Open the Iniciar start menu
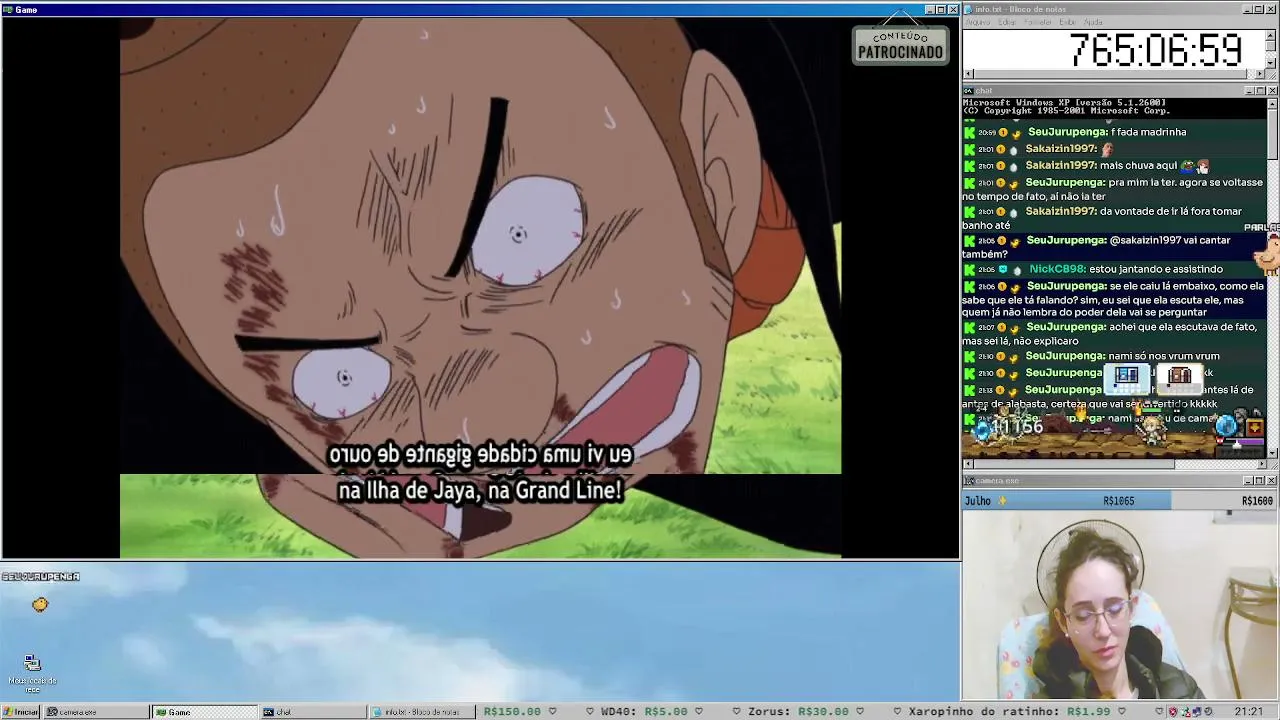Image resolution: width=1280 pixels, height=720 pixels. click(21, 712)
